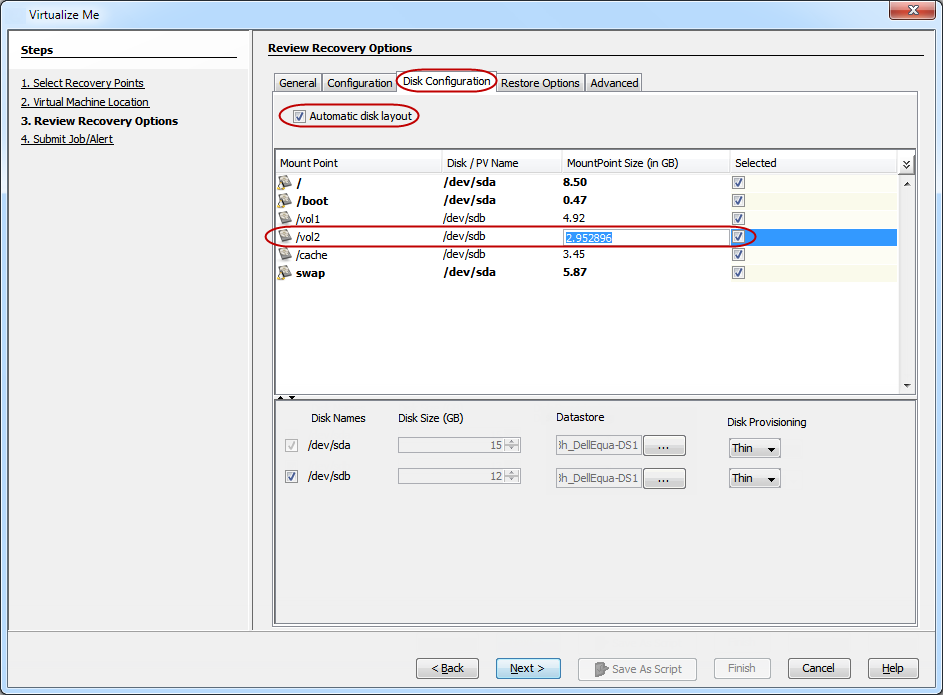Go to Select Recovery Points step
The image size is (943, 695).
coord(82,83)
